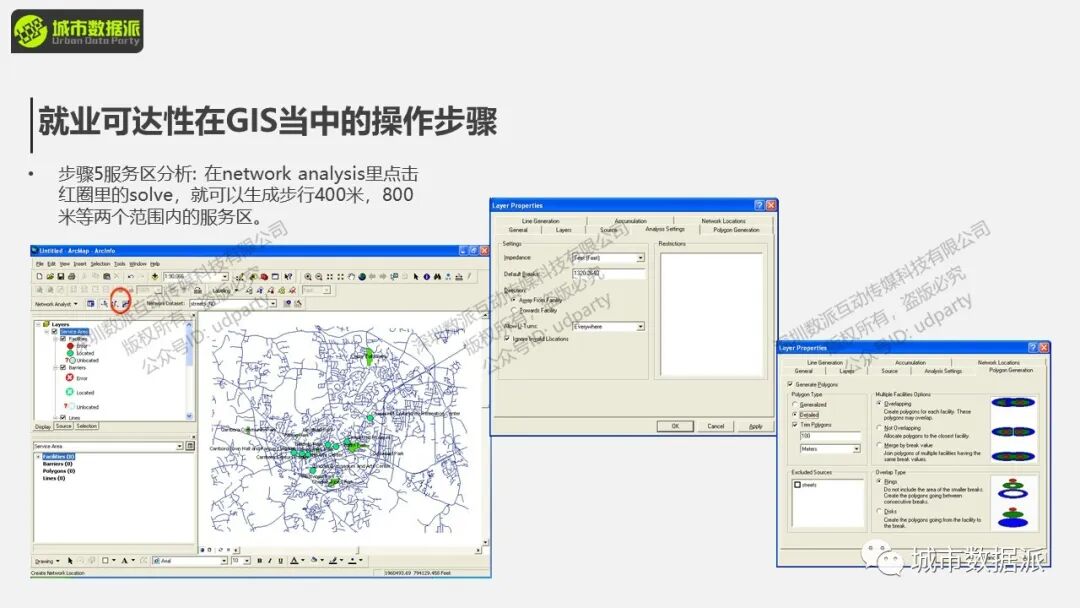The width and height of the screenshot is (1080, 608).
Task: Click OK in Analysis Settings dialog
Action: click(675, 426)
